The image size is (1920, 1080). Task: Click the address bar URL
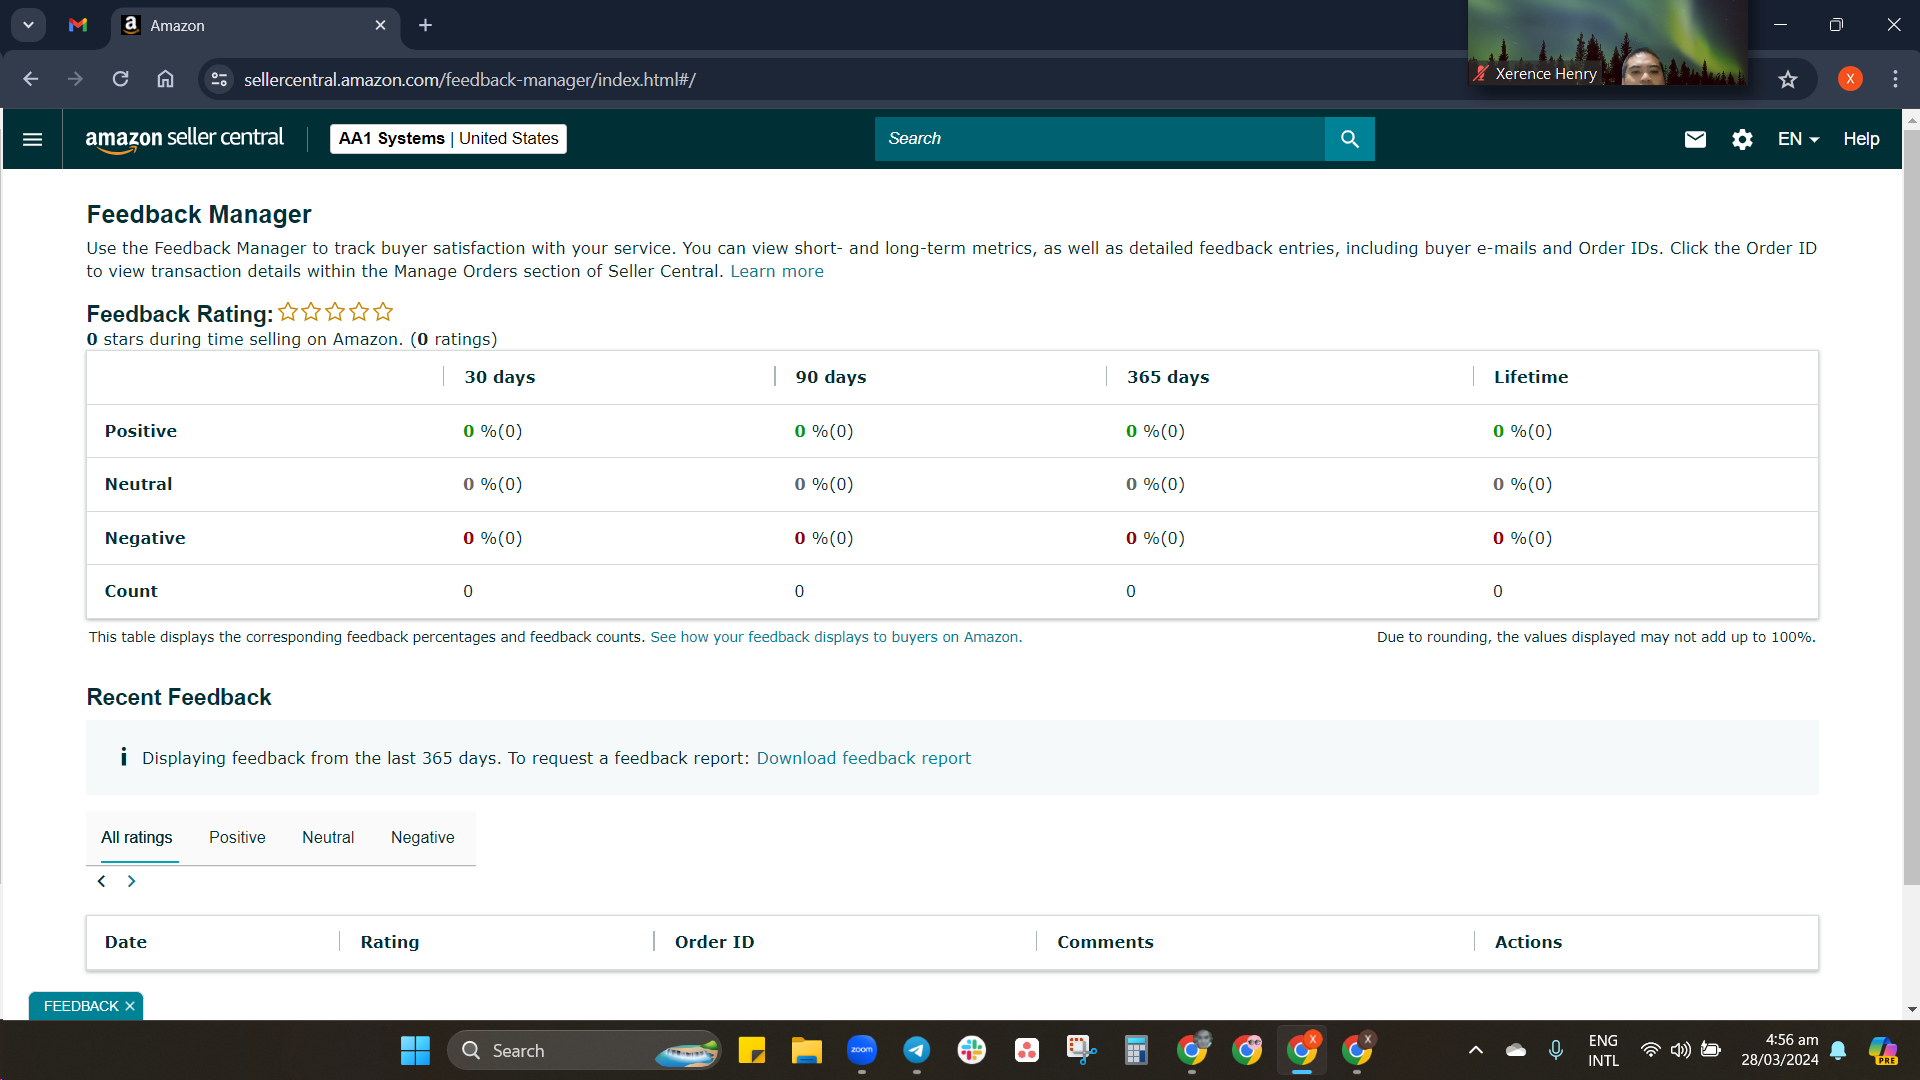(x=469, y=79)
